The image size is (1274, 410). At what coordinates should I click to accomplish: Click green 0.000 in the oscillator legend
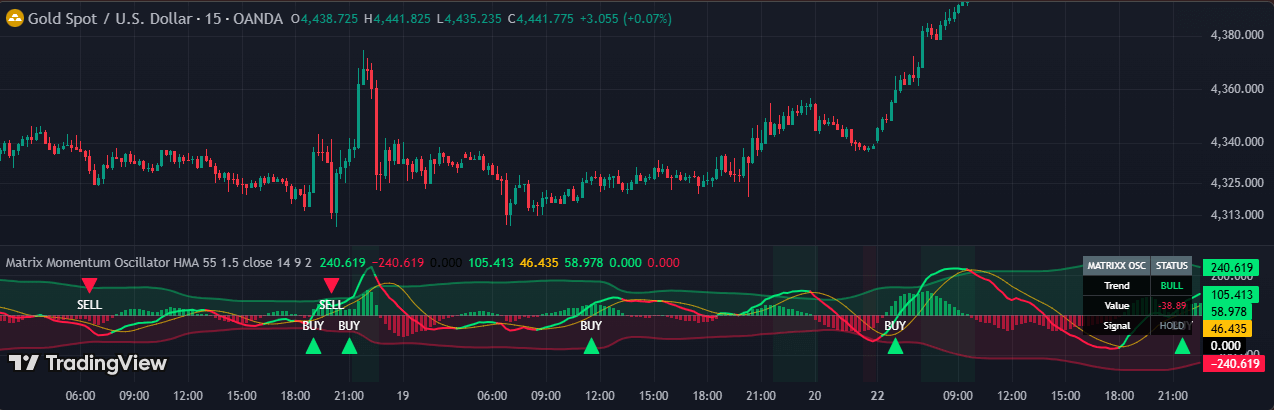(626, 262)
